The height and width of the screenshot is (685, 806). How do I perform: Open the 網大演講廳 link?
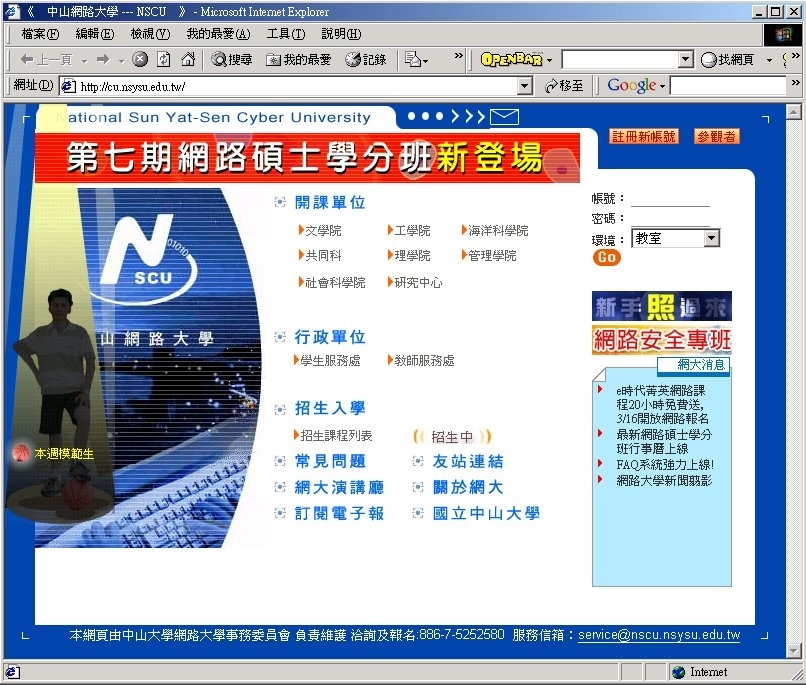point(339,487)
